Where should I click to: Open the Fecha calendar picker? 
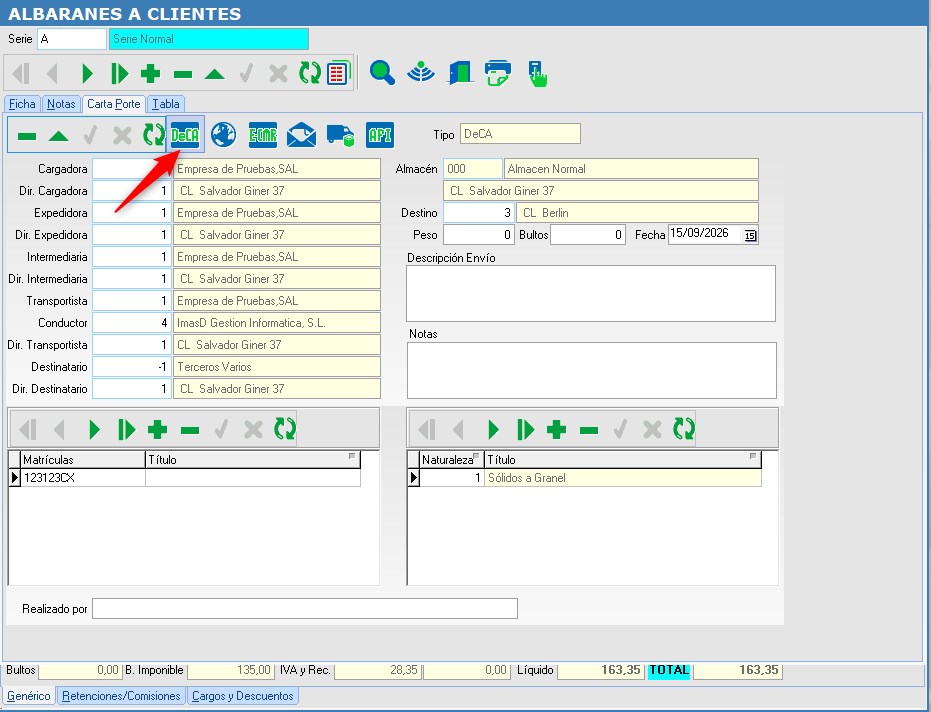pyautogui.click(x=750, y=235)
